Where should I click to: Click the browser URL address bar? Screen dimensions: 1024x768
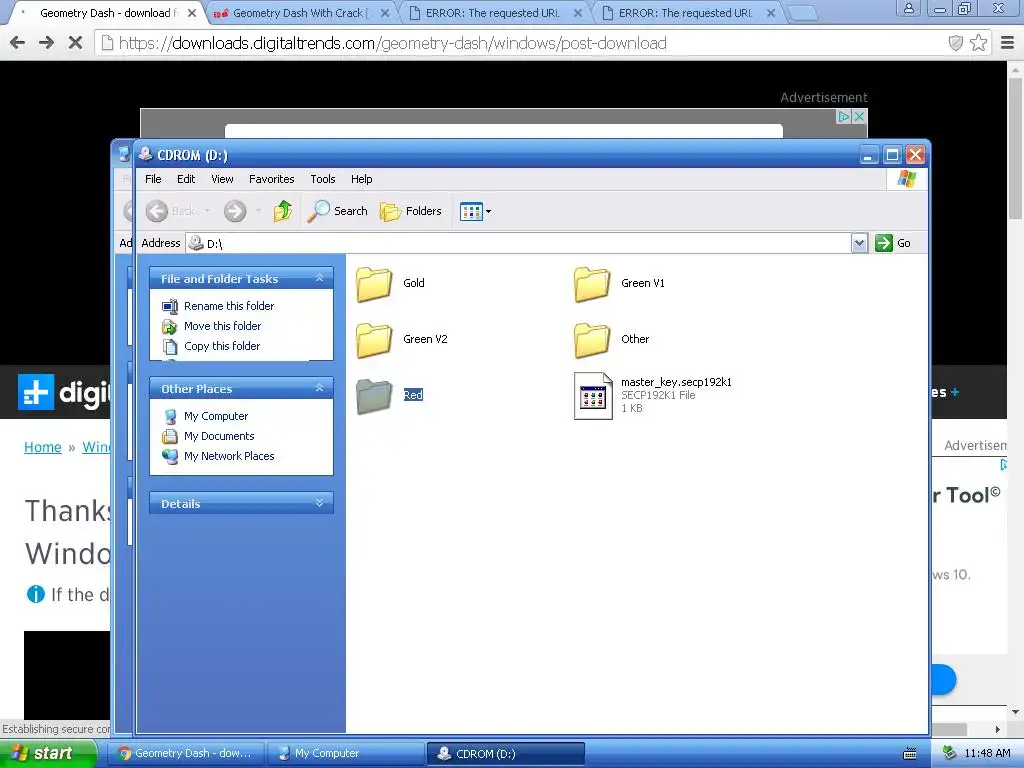coord(522,43)
